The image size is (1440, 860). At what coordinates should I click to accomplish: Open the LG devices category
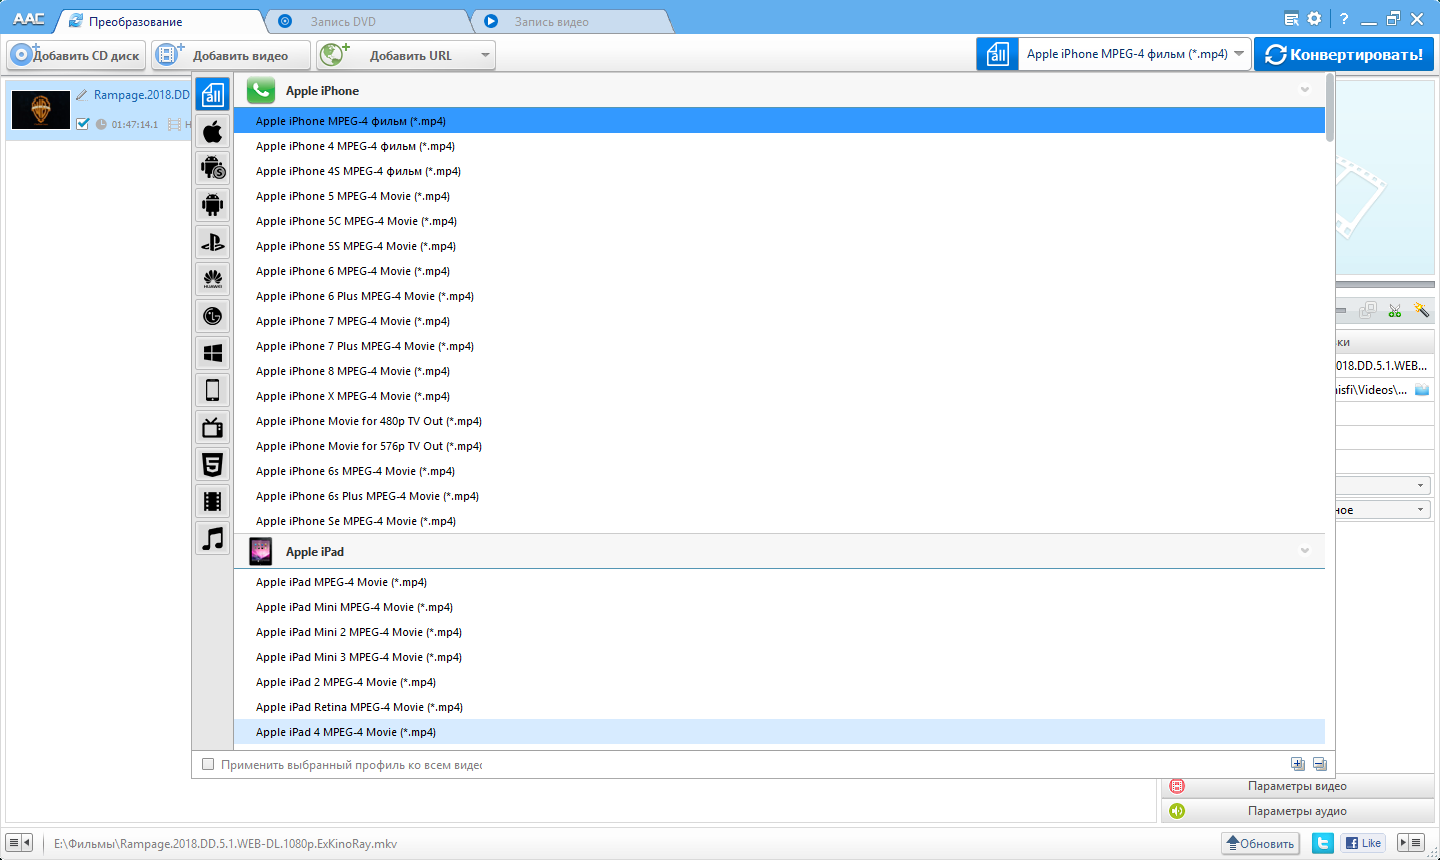click(212, 316)
